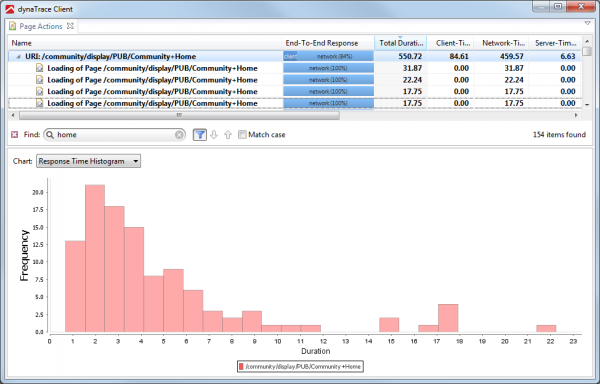Click the network (84%) response bar
The image size is (600, 384).
click(x=328, y=56)
